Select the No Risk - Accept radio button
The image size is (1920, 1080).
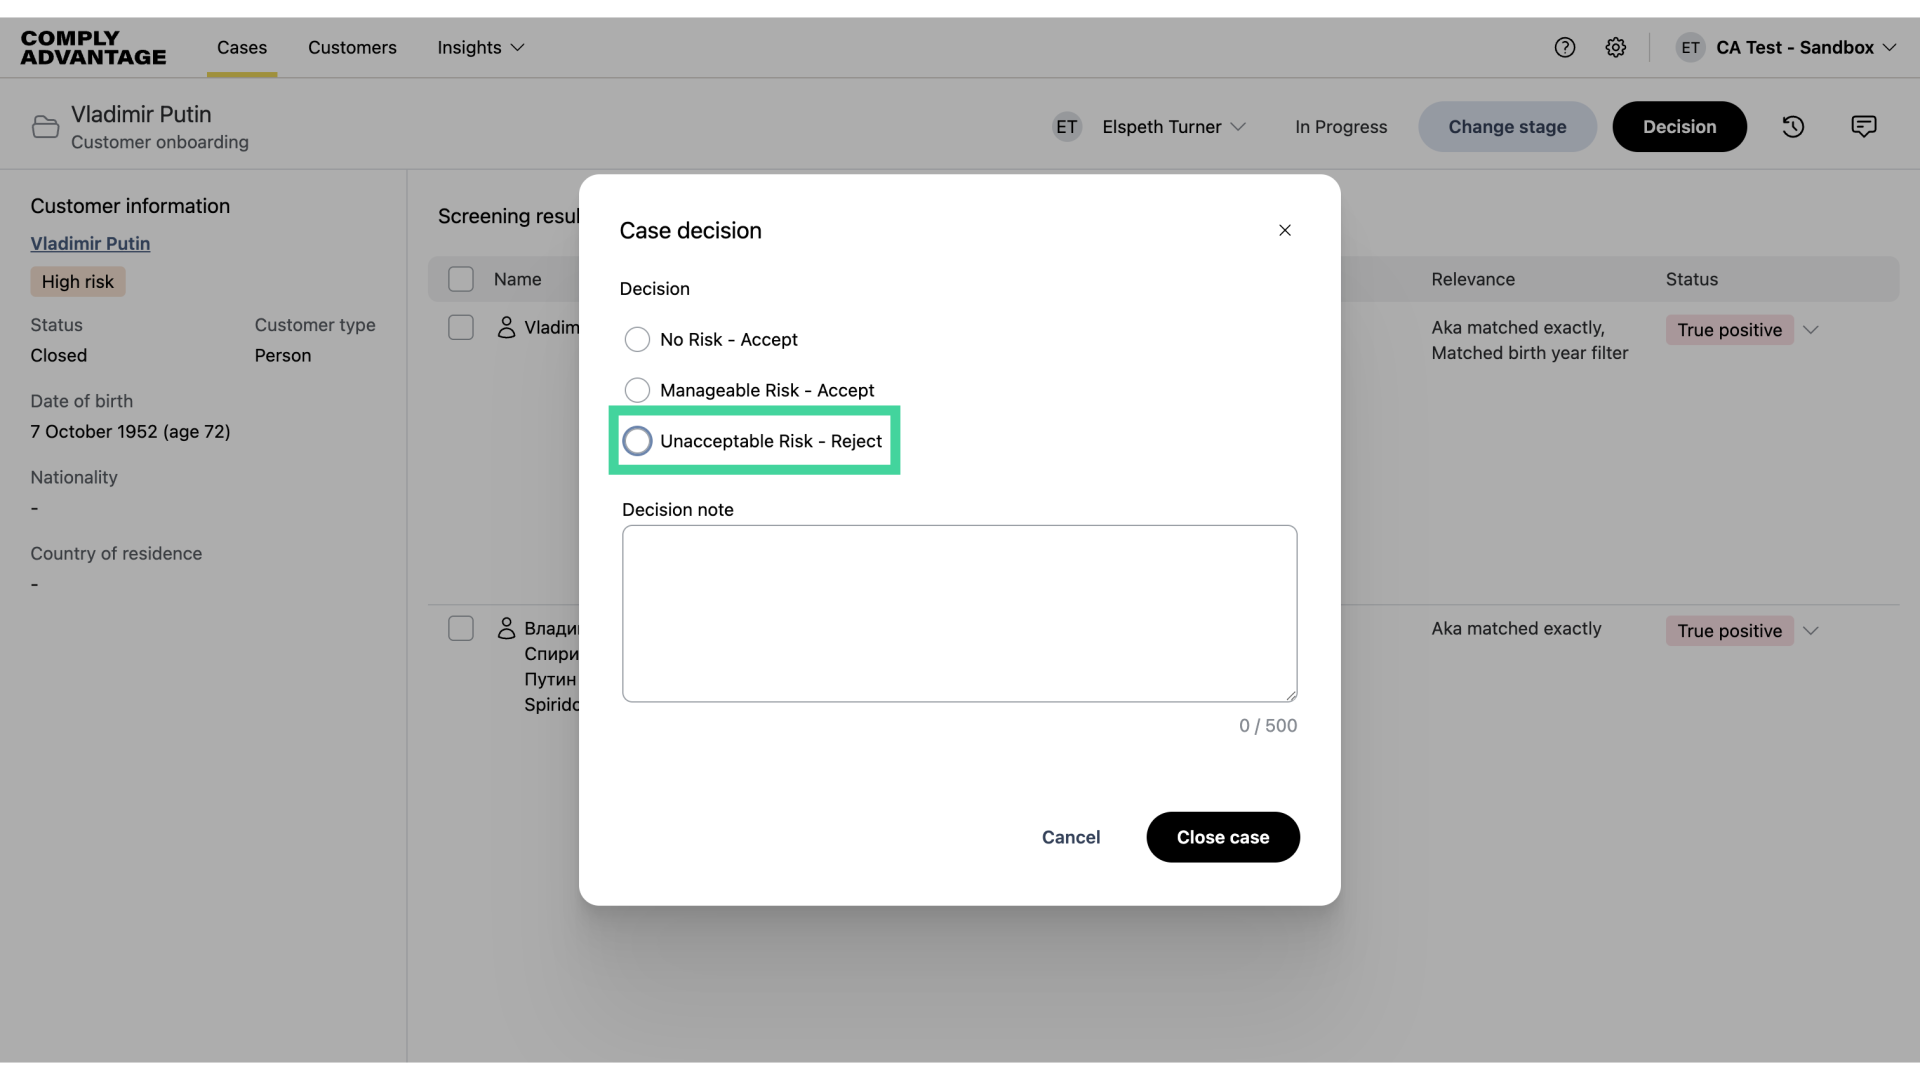click(x=637, y=340)
